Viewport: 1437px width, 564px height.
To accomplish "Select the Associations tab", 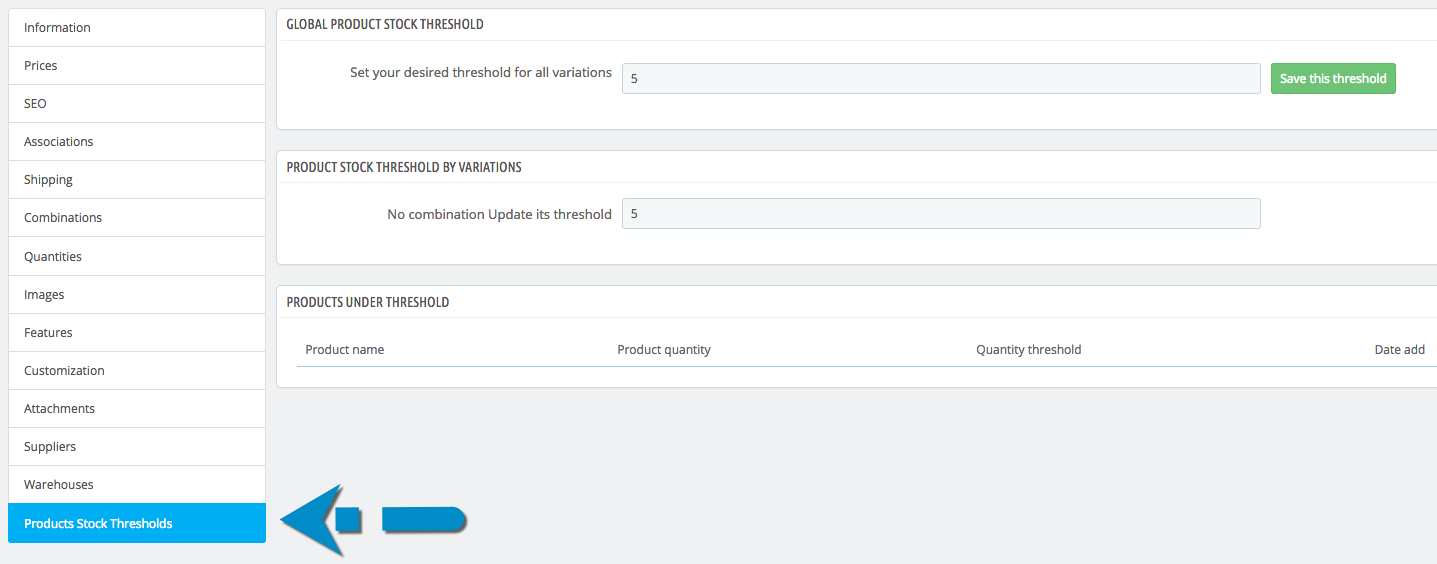I will click(58, 141).
